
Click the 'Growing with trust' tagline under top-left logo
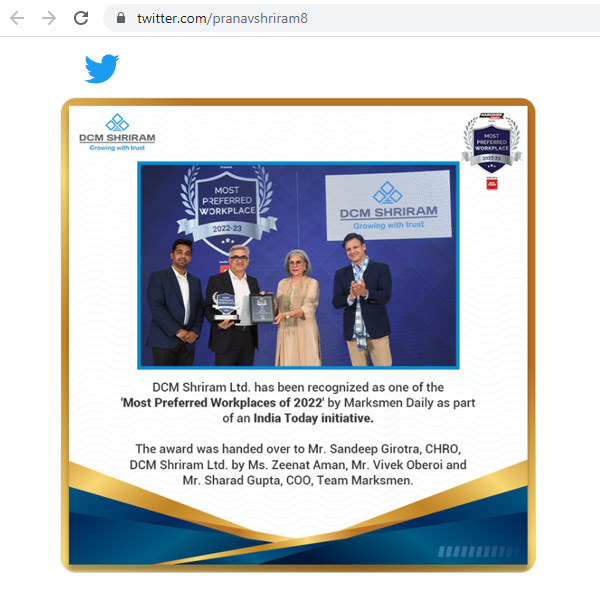point(117,148)
